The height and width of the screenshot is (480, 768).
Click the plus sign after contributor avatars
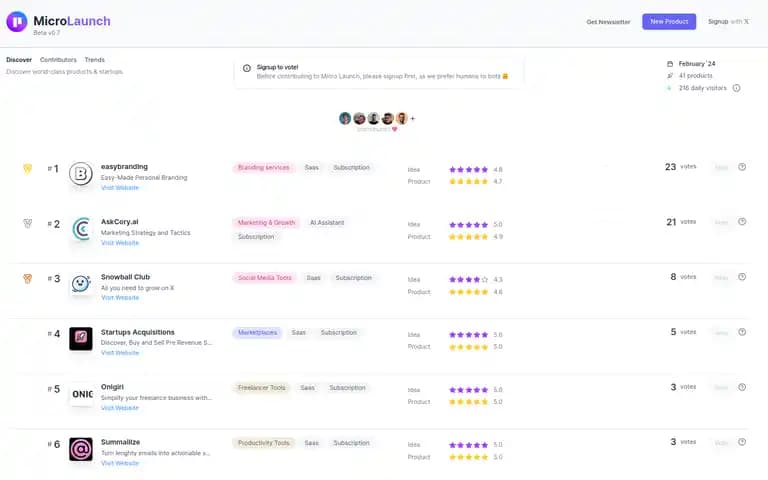point(413,119)
